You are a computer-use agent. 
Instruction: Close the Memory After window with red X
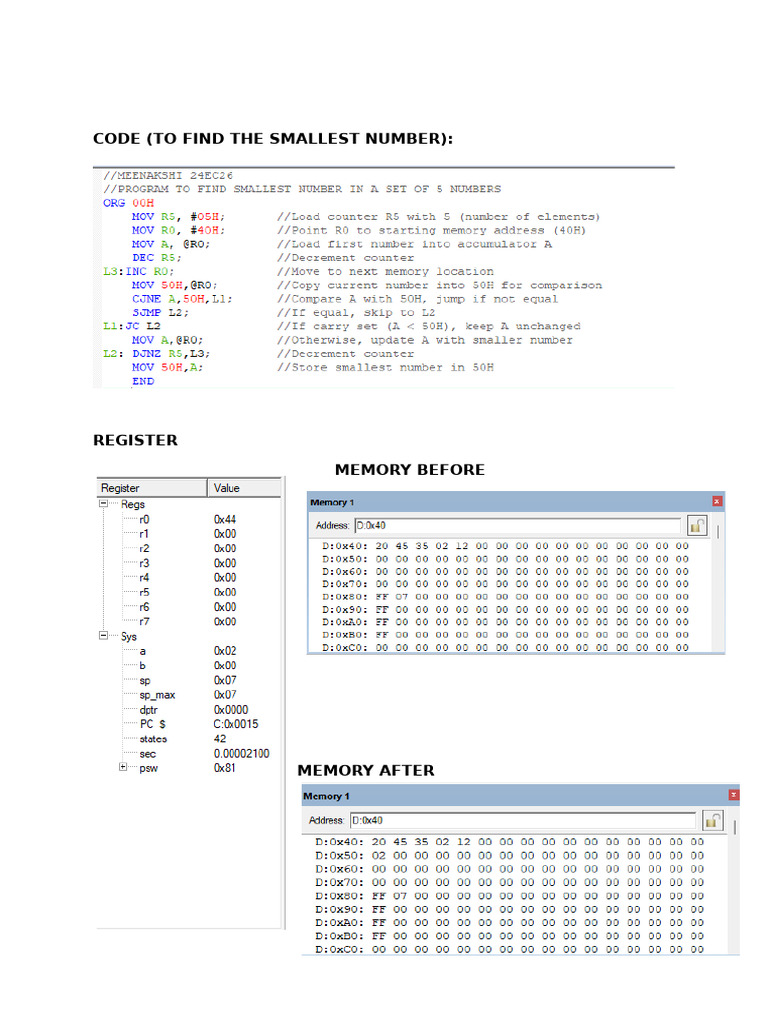click(x=733, y=795)
